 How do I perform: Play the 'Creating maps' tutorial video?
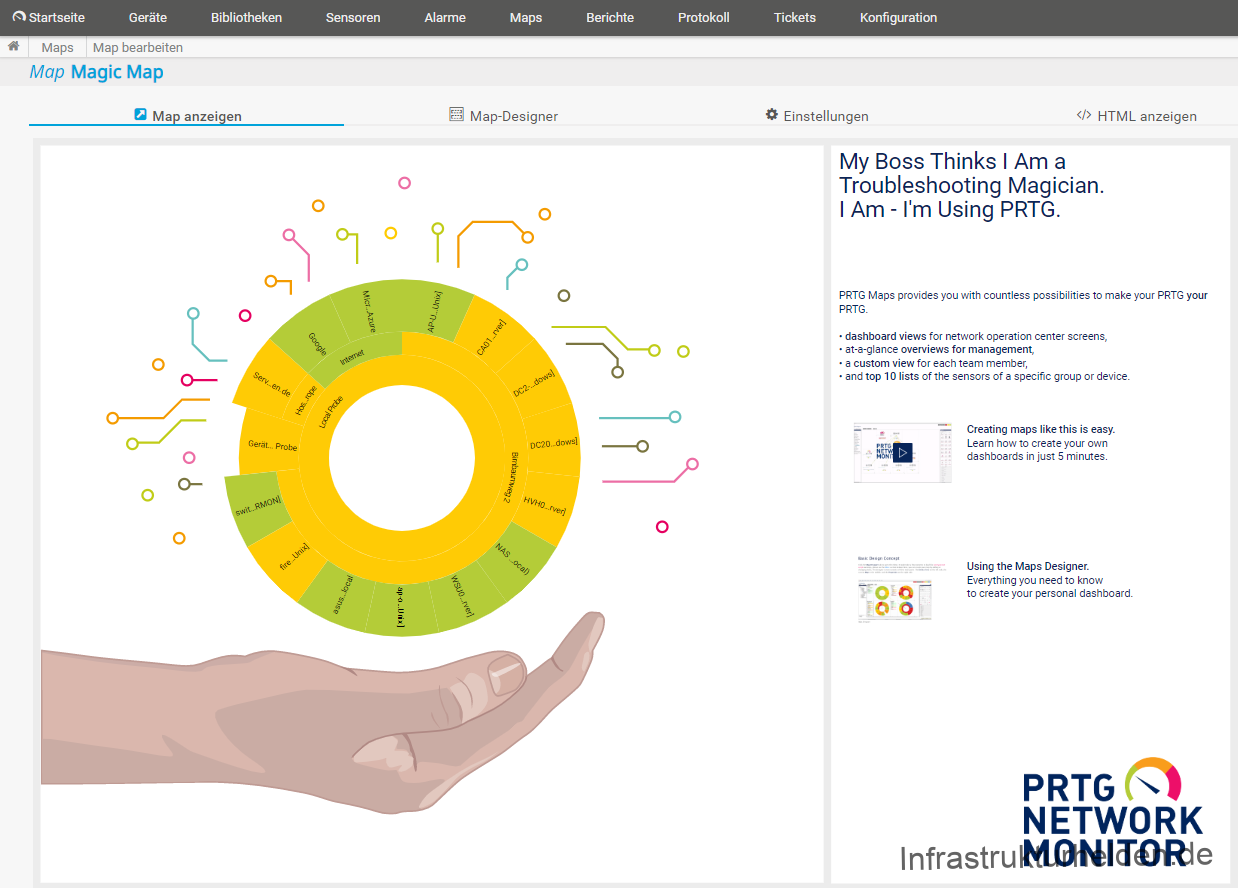(903, 452)
